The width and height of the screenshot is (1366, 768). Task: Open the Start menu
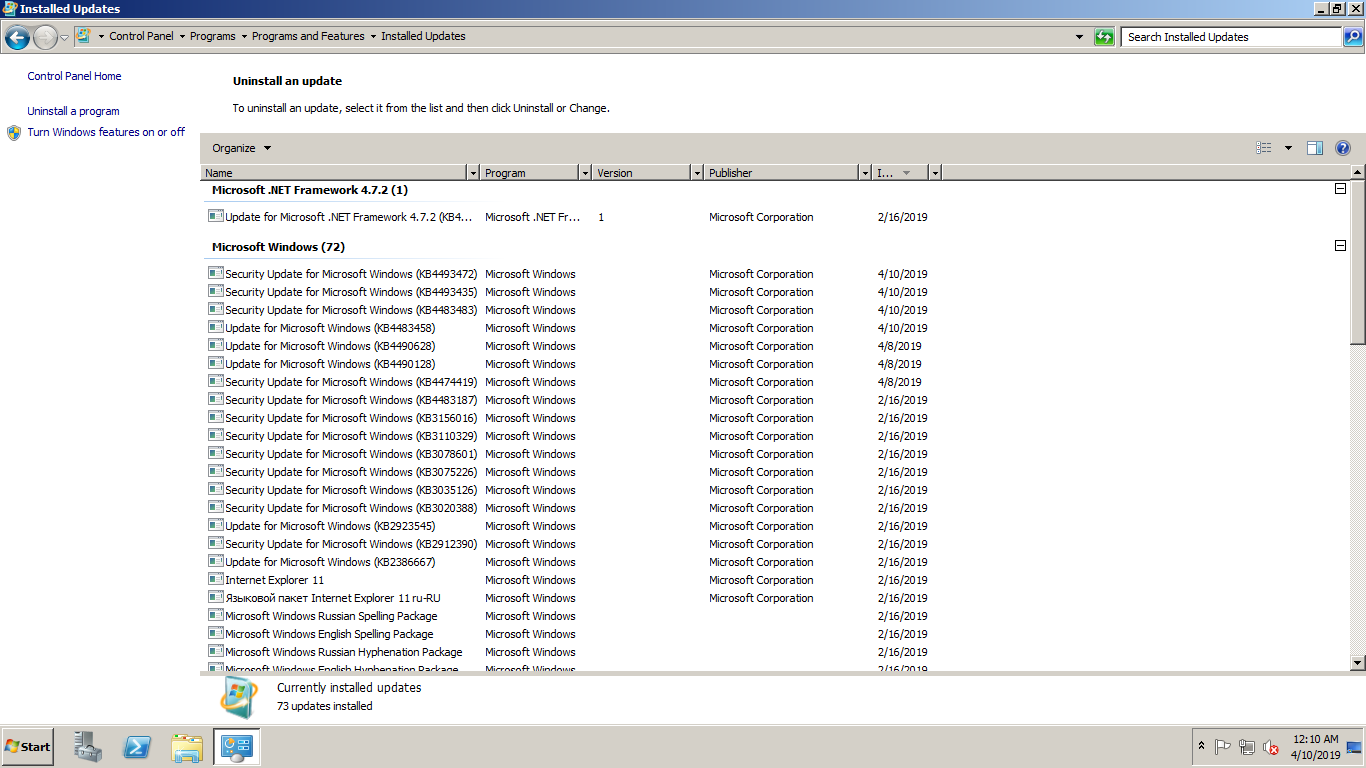(28, 746)
